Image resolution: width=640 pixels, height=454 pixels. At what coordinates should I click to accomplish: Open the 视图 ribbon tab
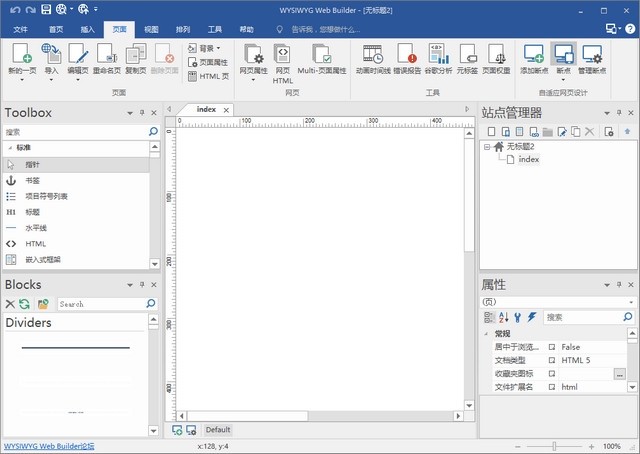pyautogui.click(x=151, y=30)
